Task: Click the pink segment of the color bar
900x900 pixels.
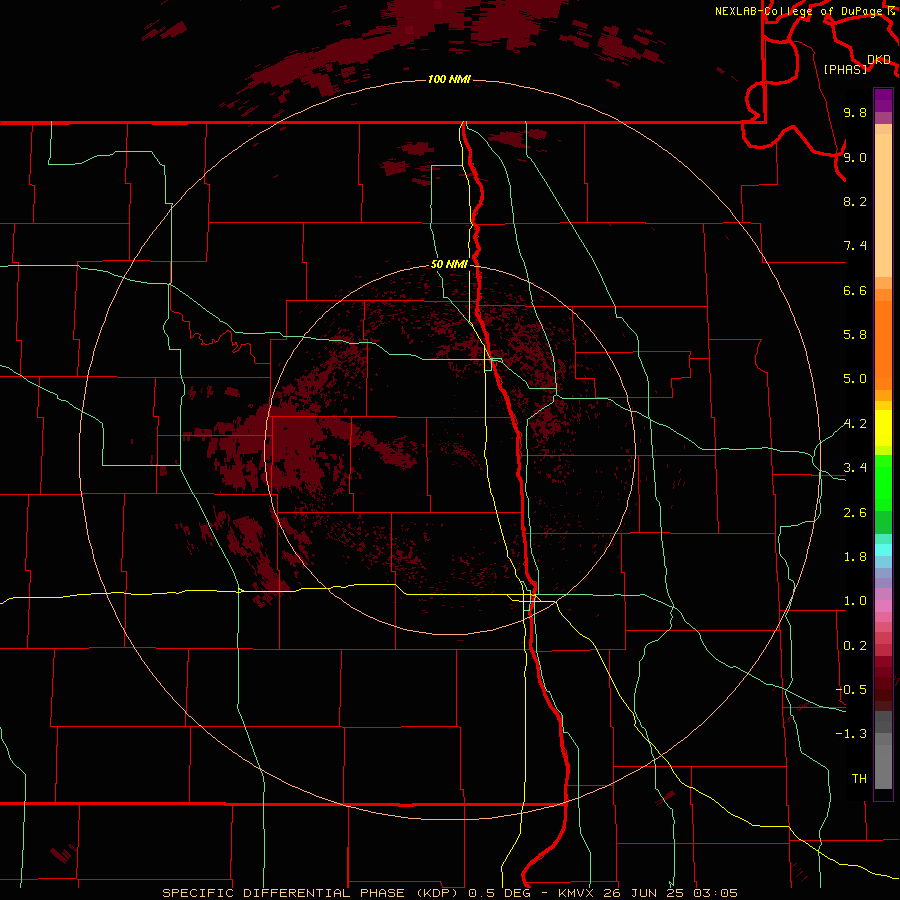Action: point(883,606)
